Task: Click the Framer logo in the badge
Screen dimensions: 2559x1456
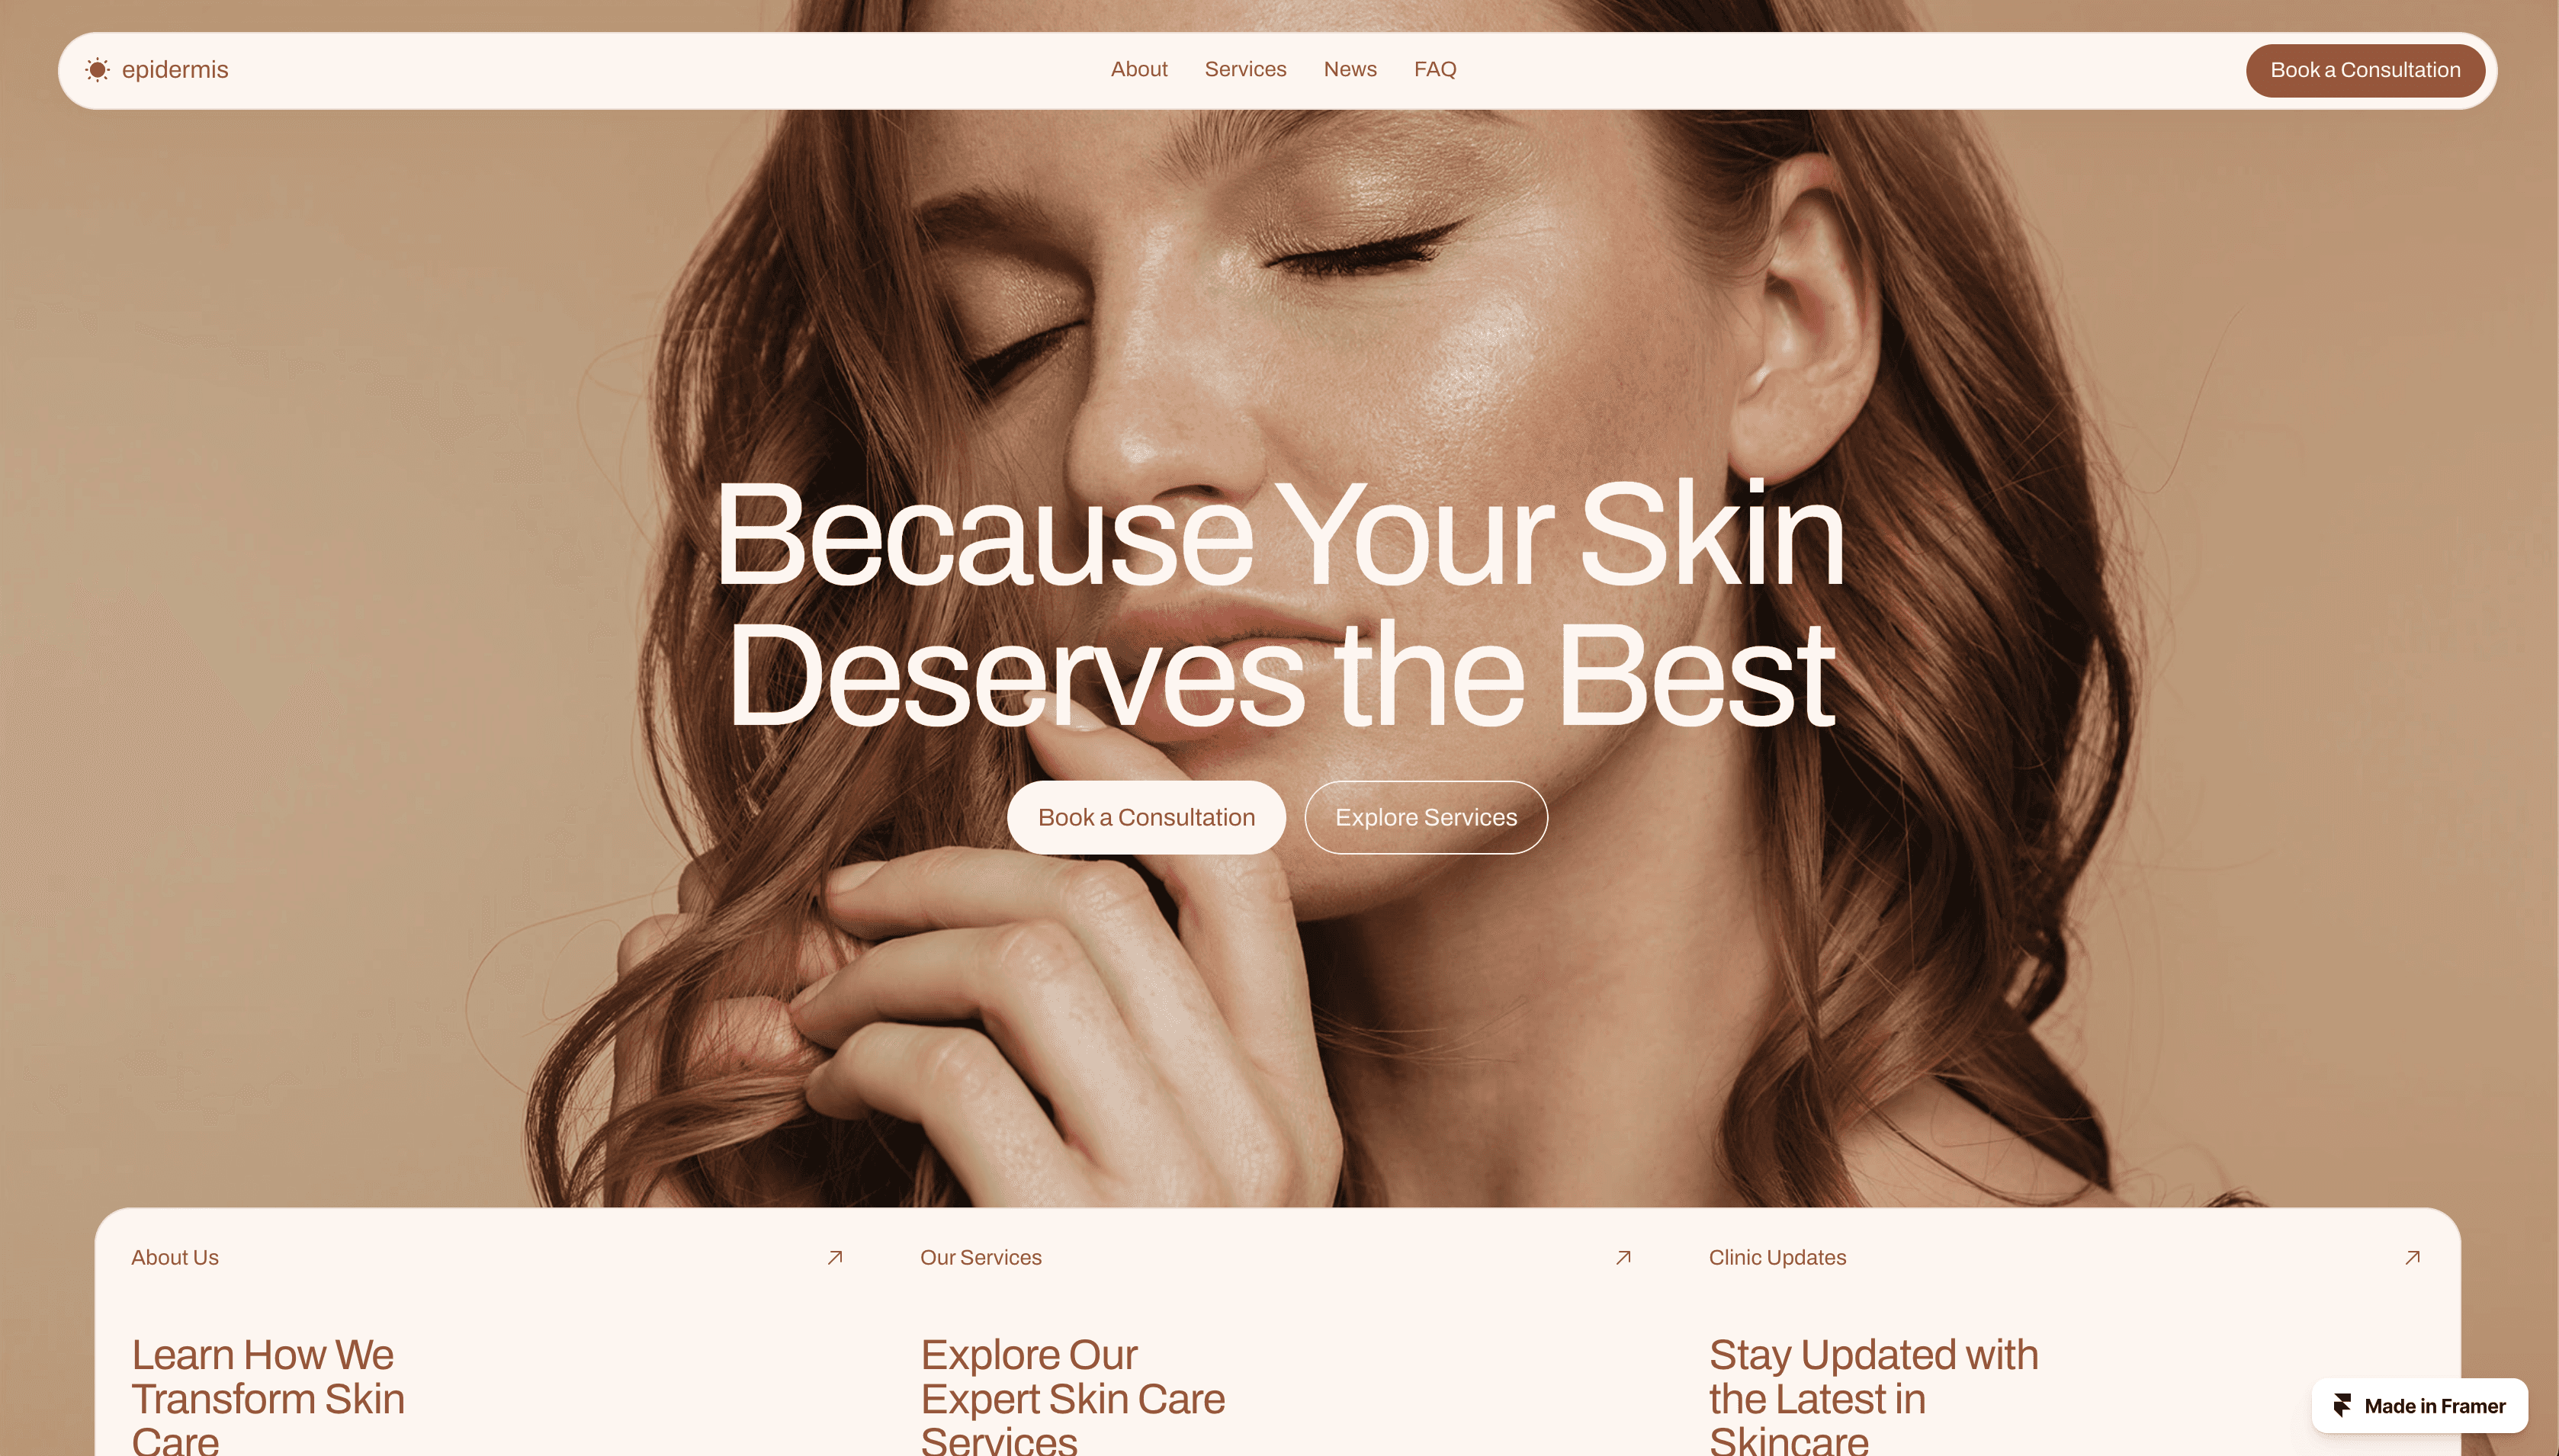Action: tap(2342, 1405)
